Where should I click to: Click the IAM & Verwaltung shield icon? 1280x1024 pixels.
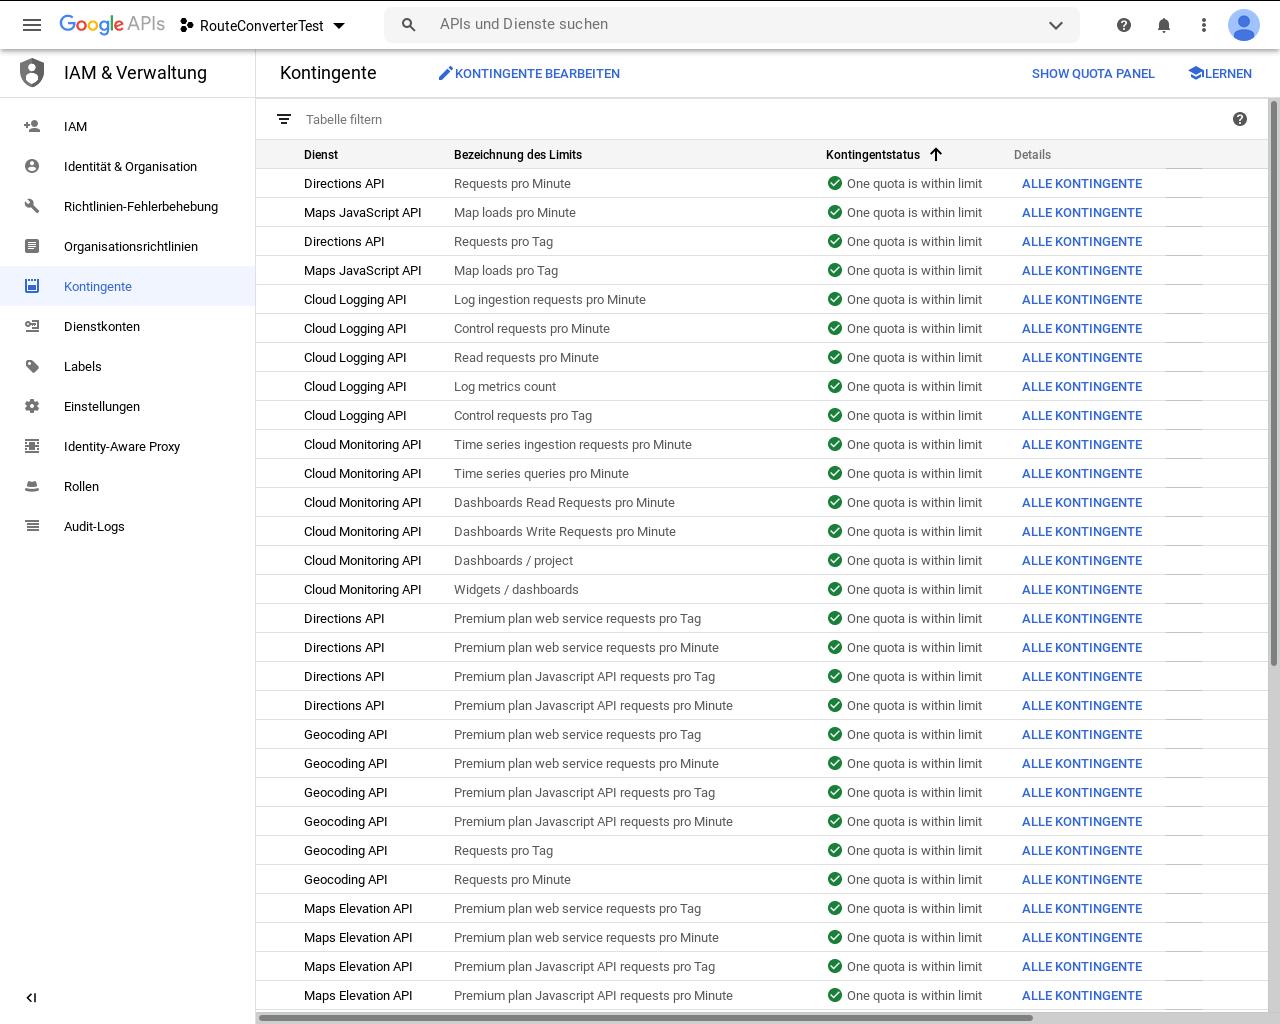point(32,73)
